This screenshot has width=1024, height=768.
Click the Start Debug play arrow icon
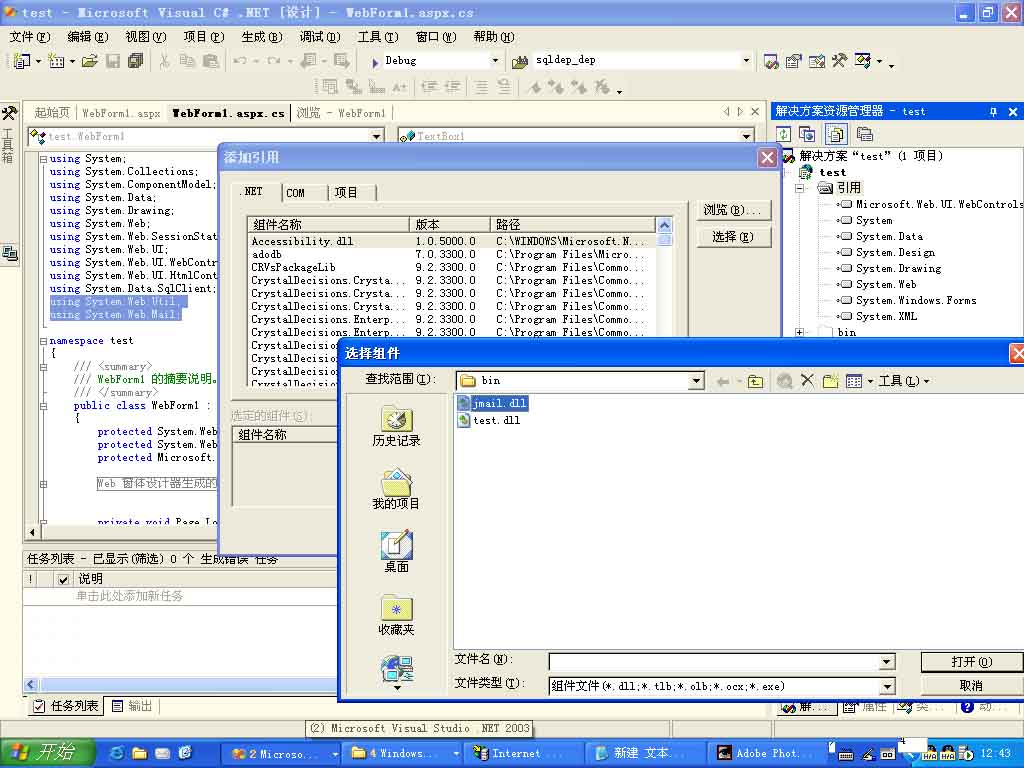tap(375, 62)
